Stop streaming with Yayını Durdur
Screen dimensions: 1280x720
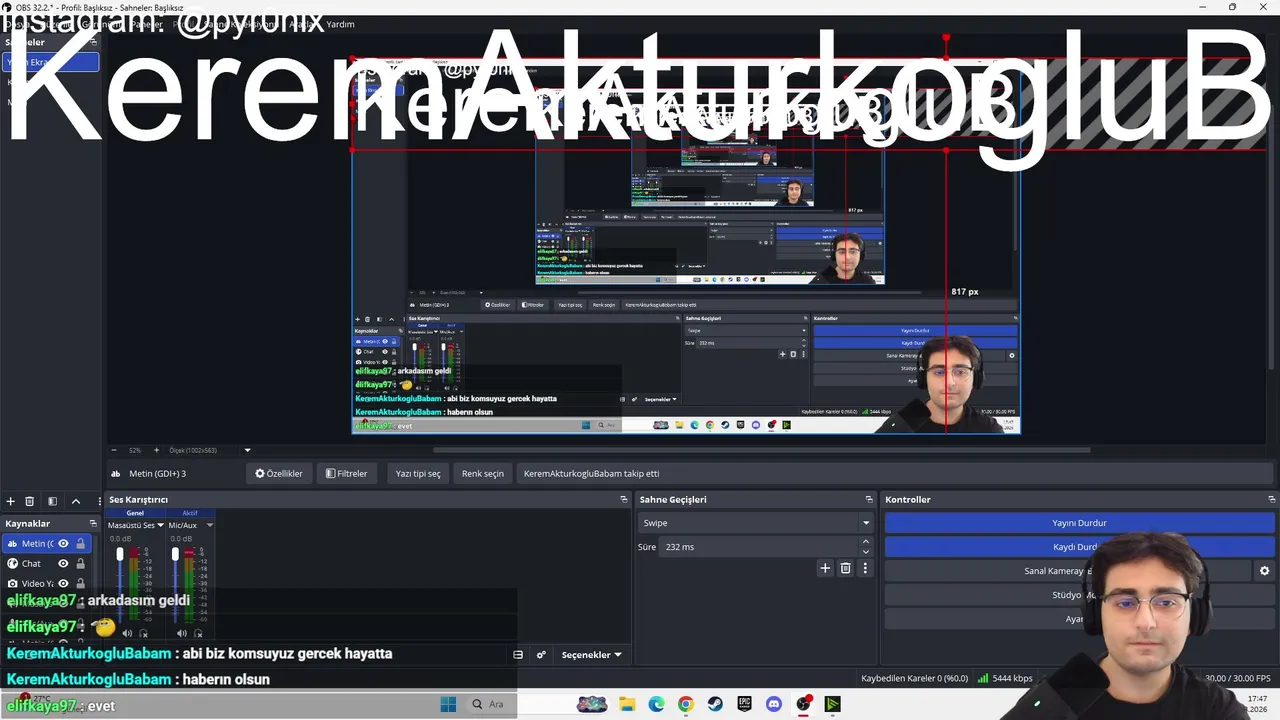pos(1079,523)
